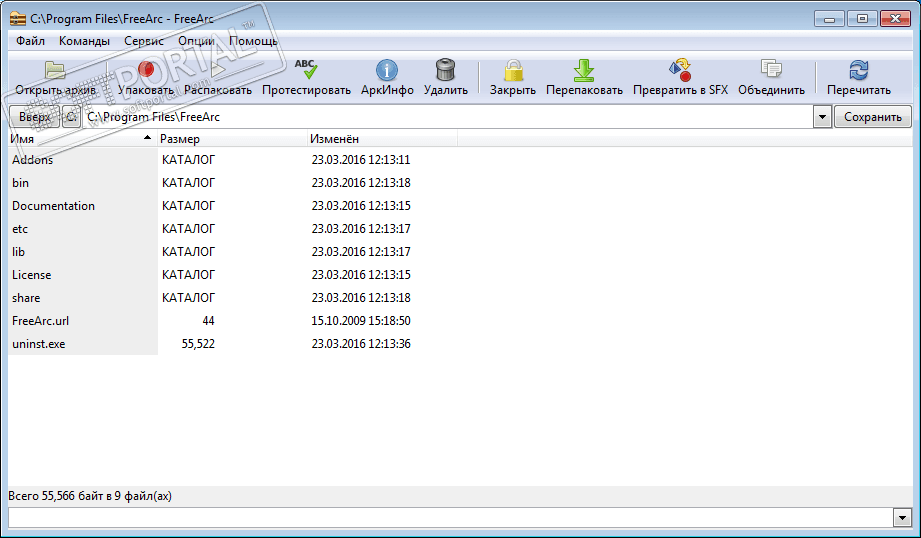Sort by the Изменён column header
The height and width of the screenshot is (538, 921).
[x=382, y=139]
